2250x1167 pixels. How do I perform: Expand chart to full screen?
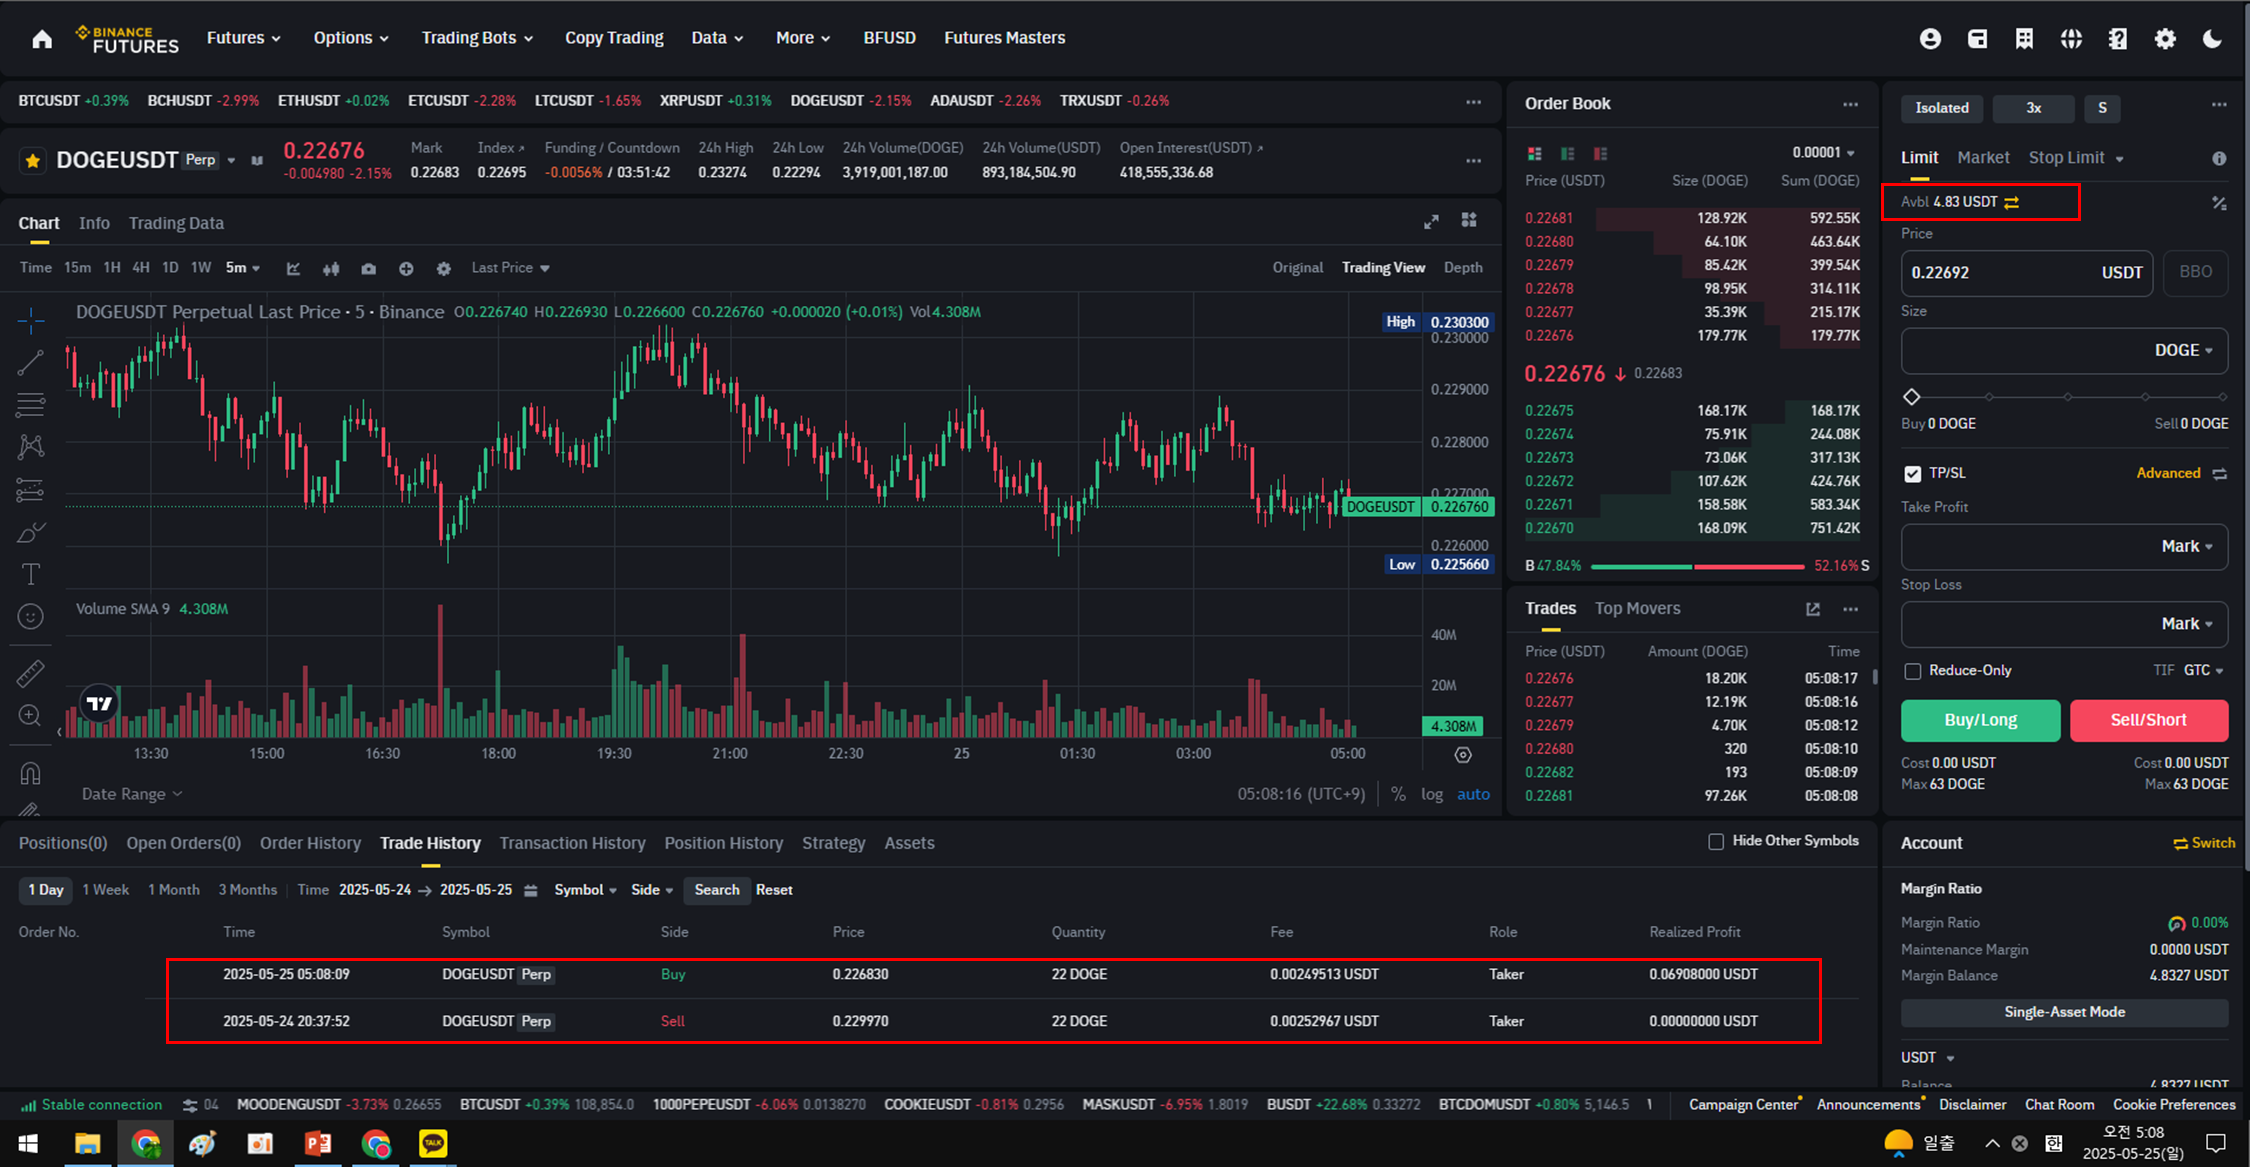click(1431, 222)
